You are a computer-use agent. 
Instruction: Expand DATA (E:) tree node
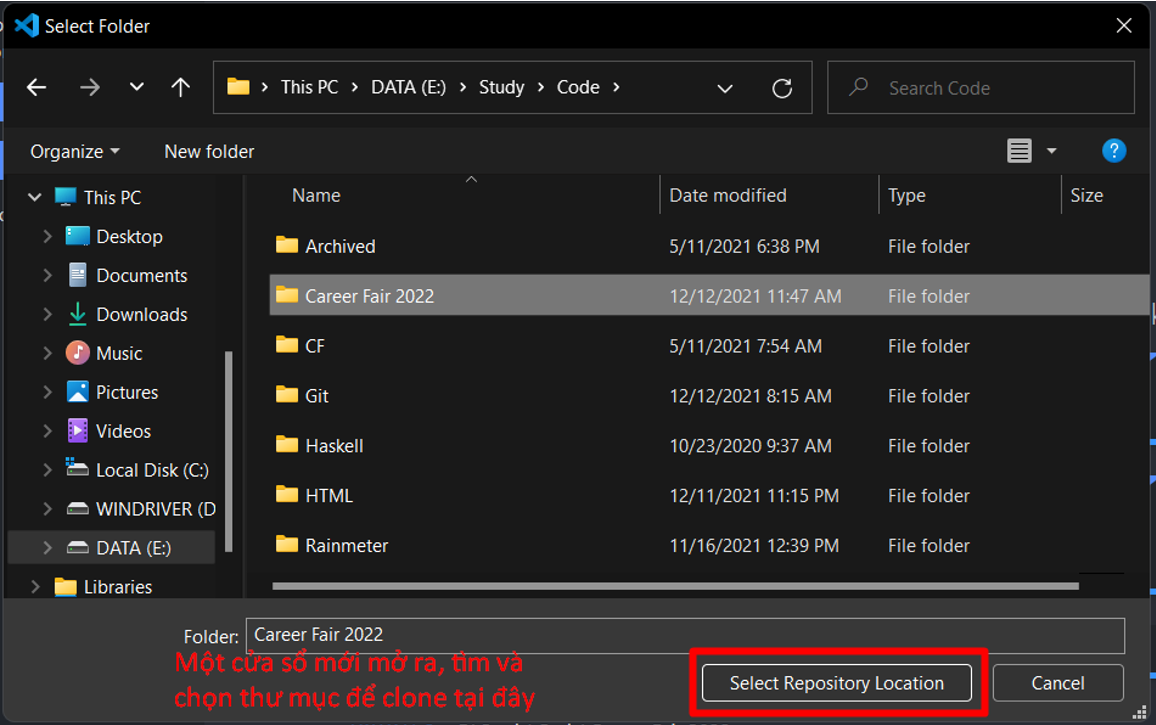(x=47, y=548)
